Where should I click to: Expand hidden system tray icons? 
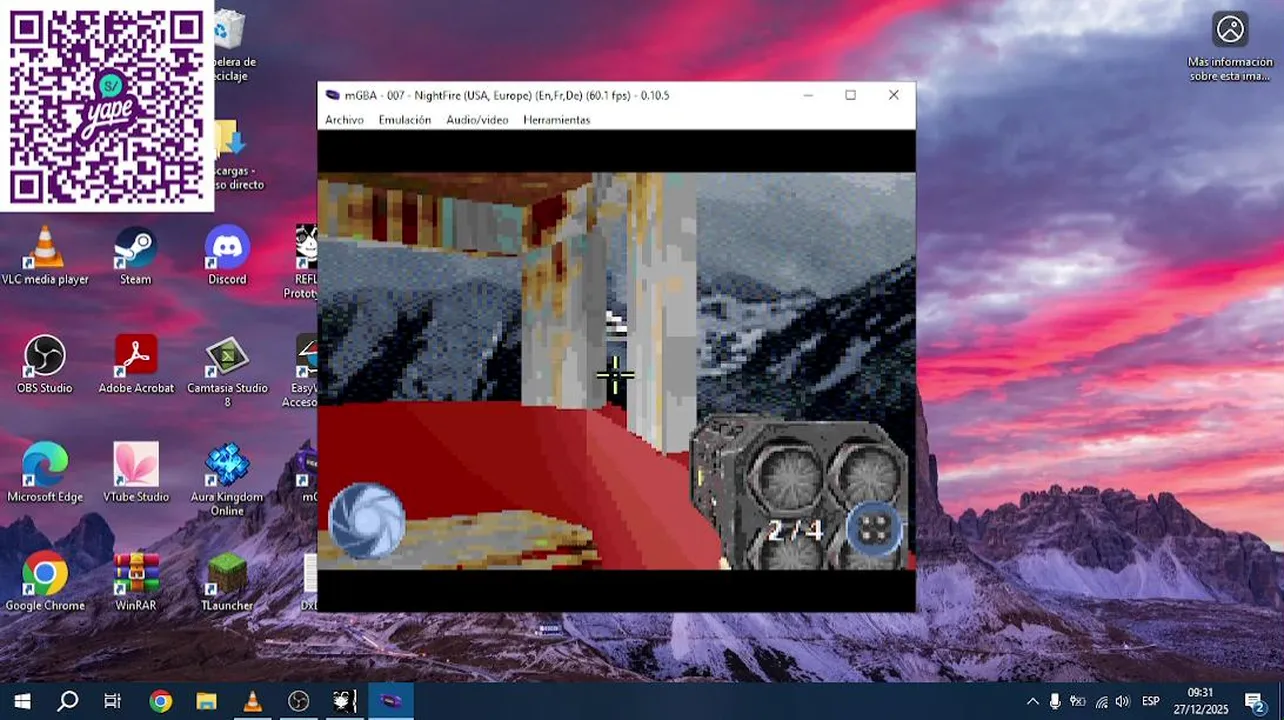[1033, 702]
